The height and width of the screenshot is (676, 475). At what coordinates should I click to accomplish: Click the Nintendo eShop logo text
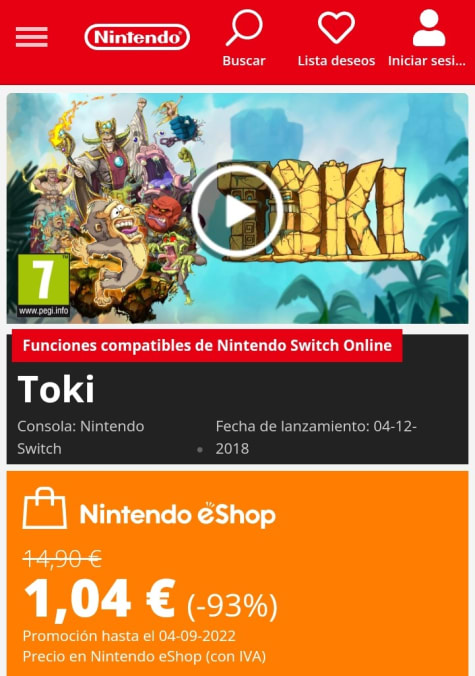click(178, 514)
